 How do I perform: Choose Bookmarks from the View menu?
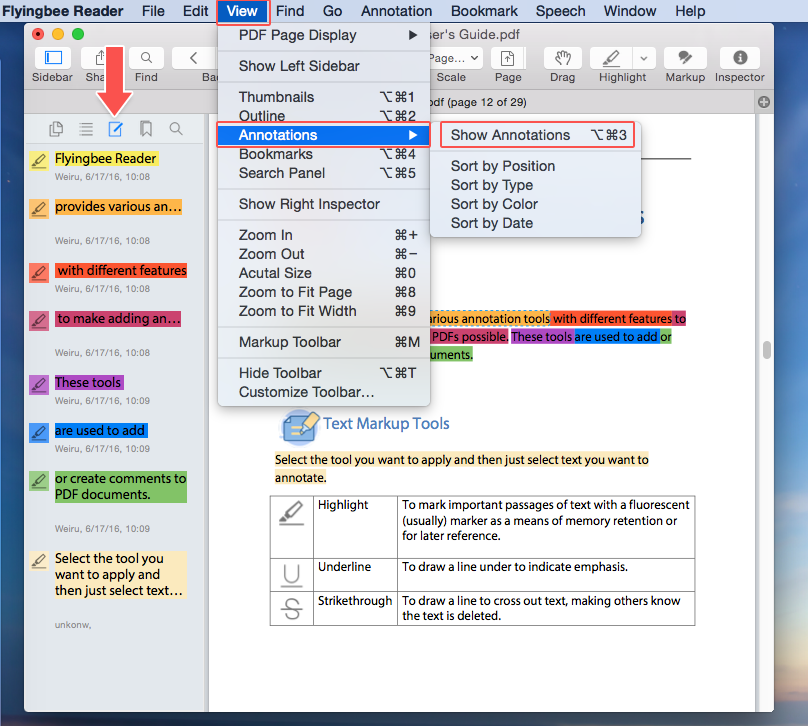pyautogui.click(x=324, y=154)
